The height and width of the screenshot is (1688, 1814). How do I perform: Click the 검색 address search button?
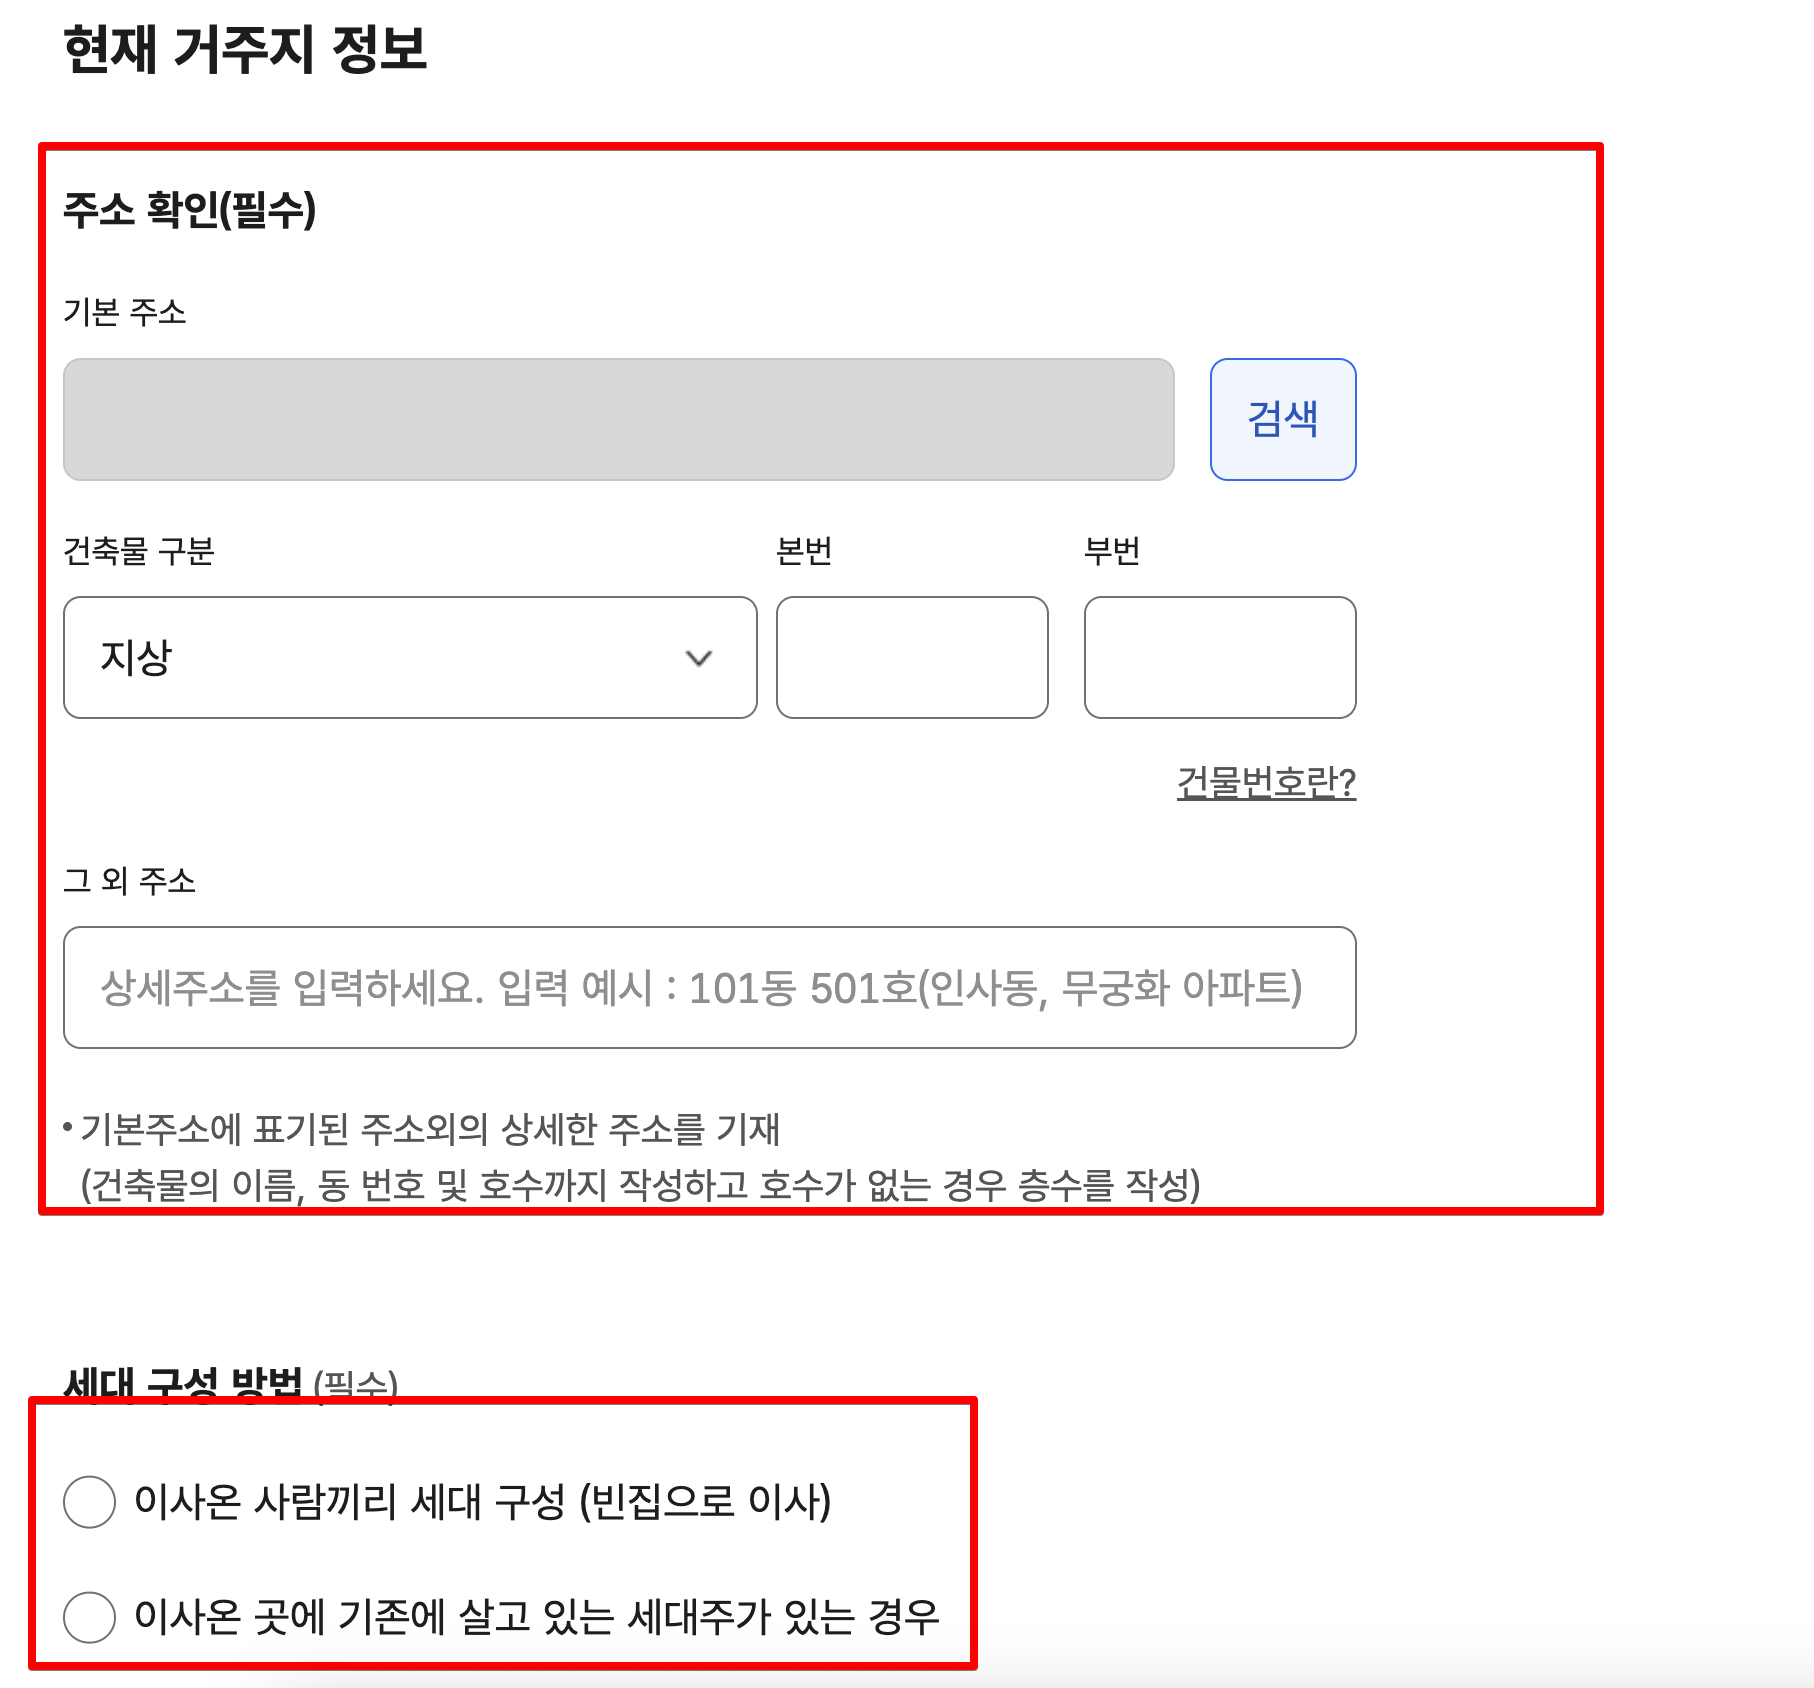pyautogui.click(x=1284, y=421)
